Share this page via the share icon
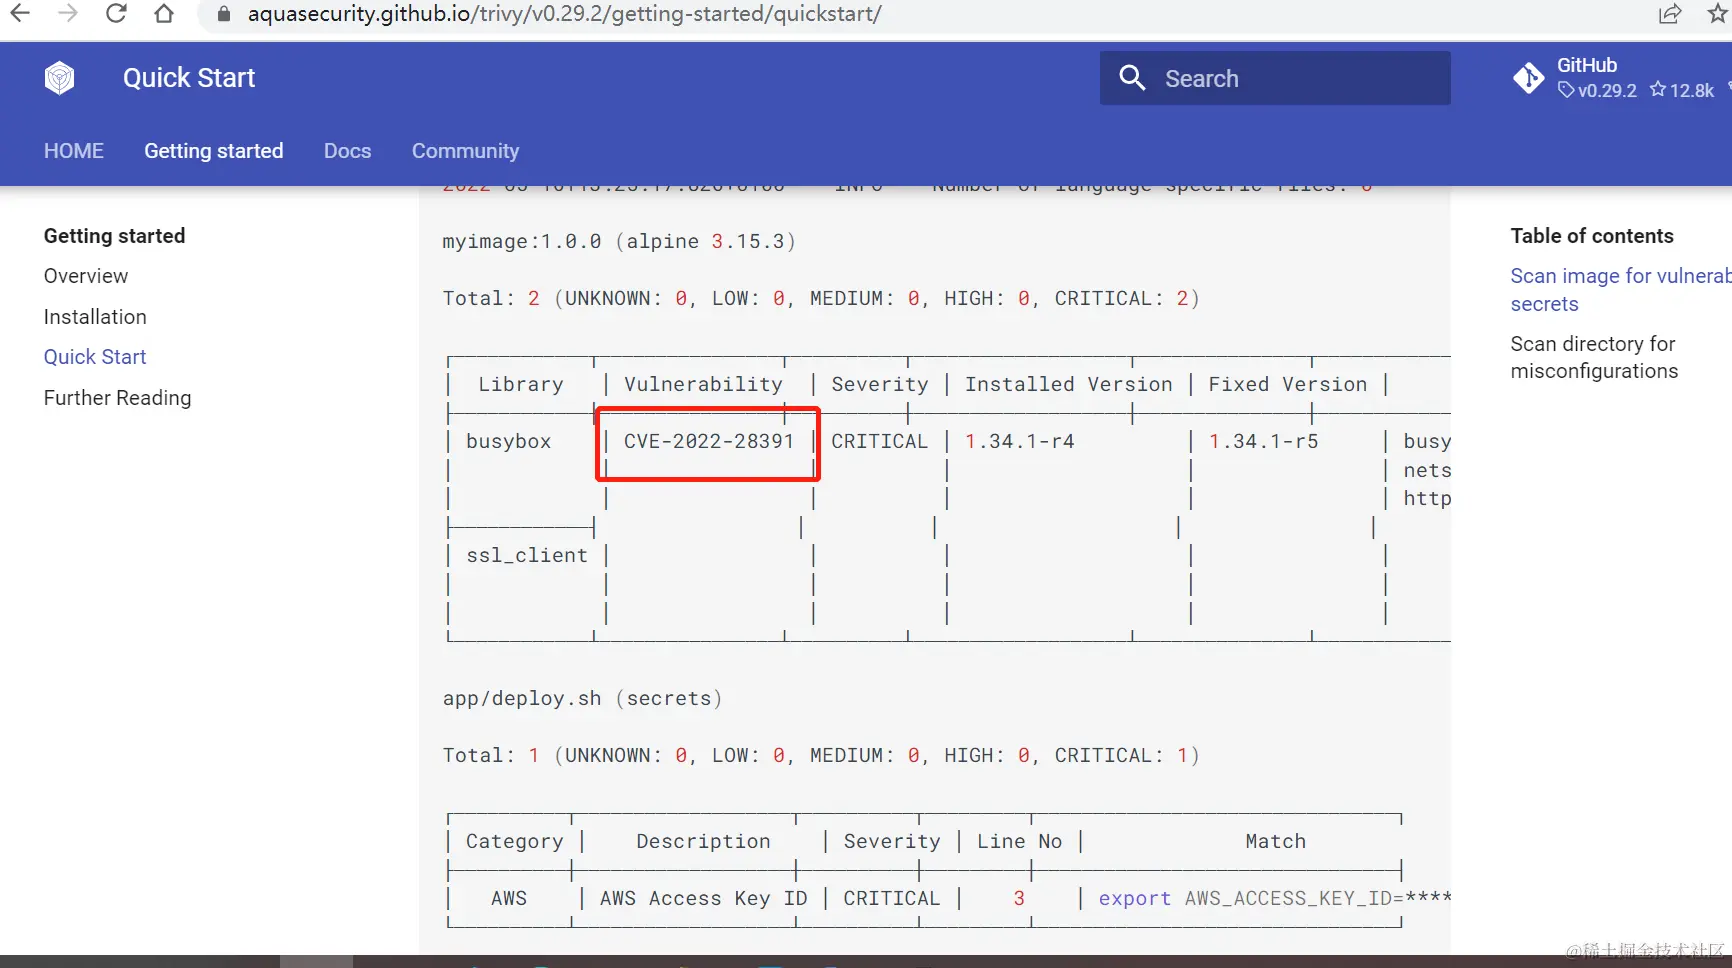1732x968 pixels. pos(1669,14)
